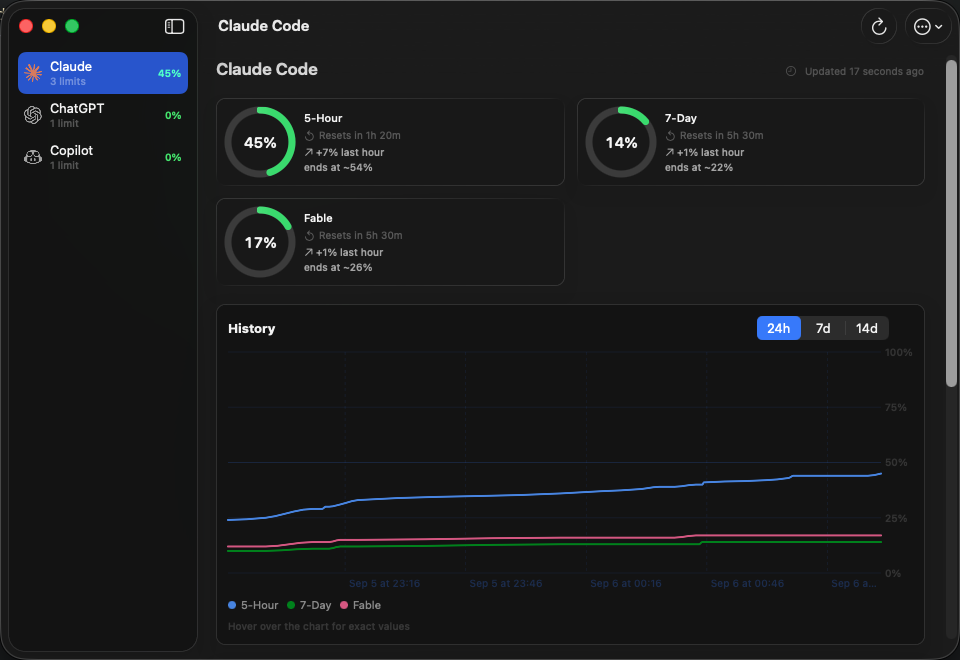Click the Copilot logo icon
960x660 pixels.
click(x=33, y=157)
